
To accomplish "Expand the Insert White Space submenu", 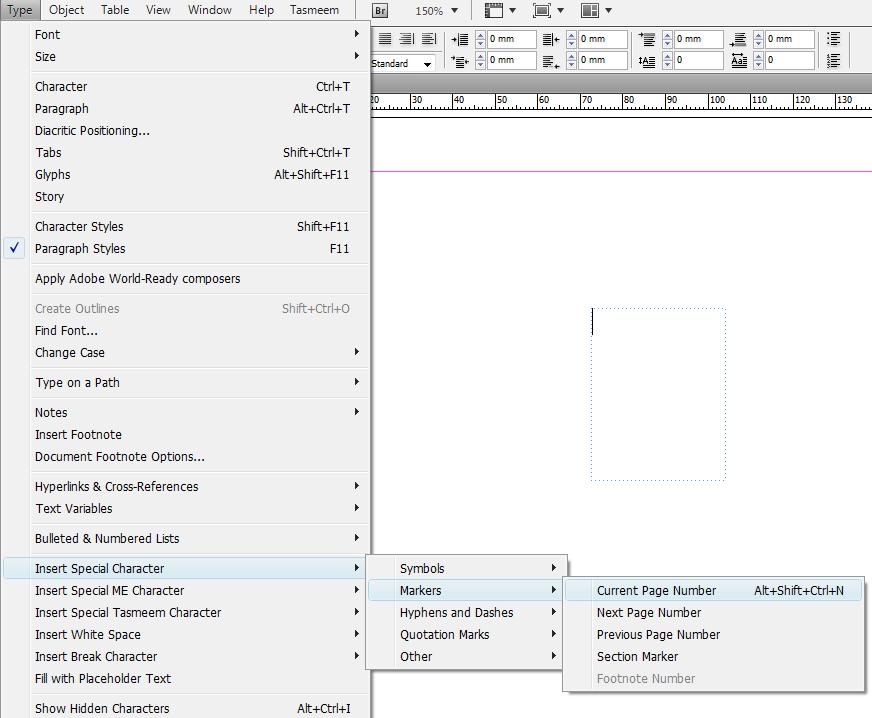I will [x=186, y=635].
